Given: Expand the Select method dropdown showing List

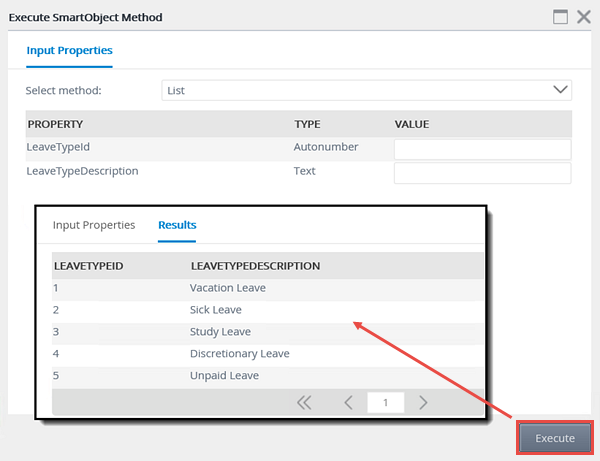Looking at the screenshot, I should [x=367, y=90].
